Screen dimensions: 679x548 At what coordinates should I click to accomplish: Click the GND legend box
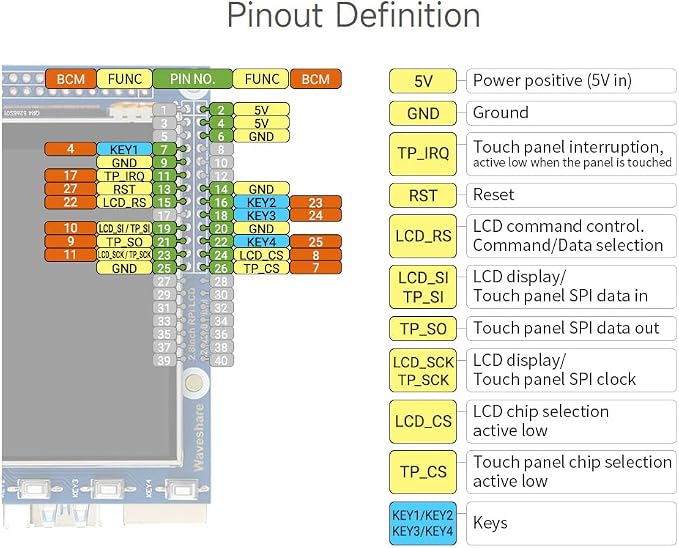coord(423,113)
